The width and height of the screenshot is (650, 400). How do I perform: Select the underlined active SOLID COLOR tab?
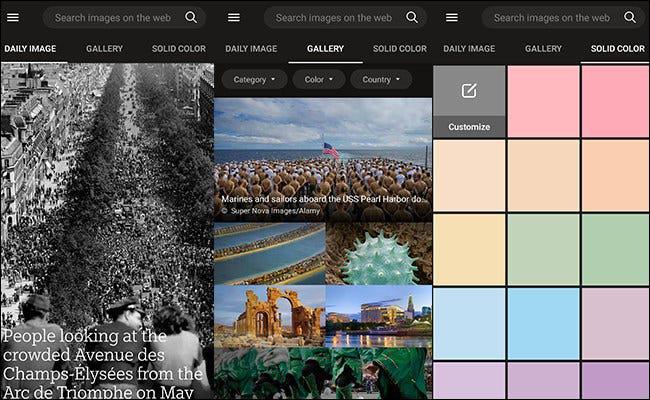click(x=618, y=48)
